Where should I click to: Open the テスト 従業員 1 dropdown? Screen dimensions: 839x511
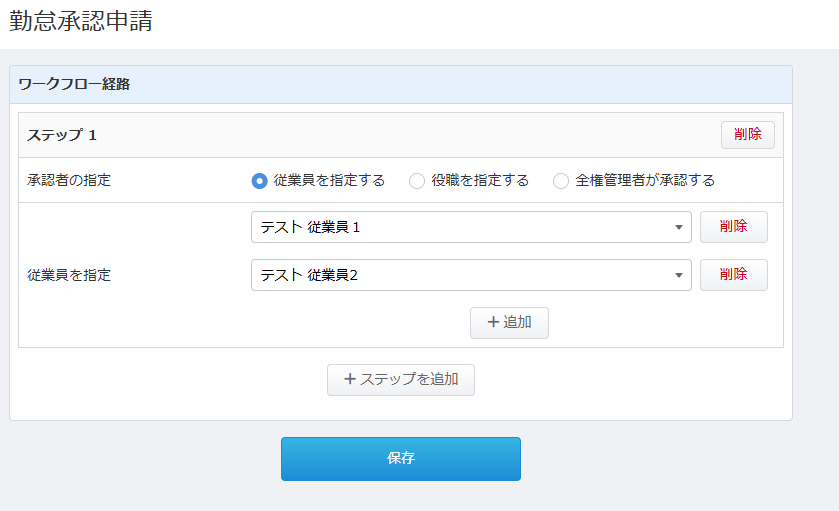pos(470,227)
